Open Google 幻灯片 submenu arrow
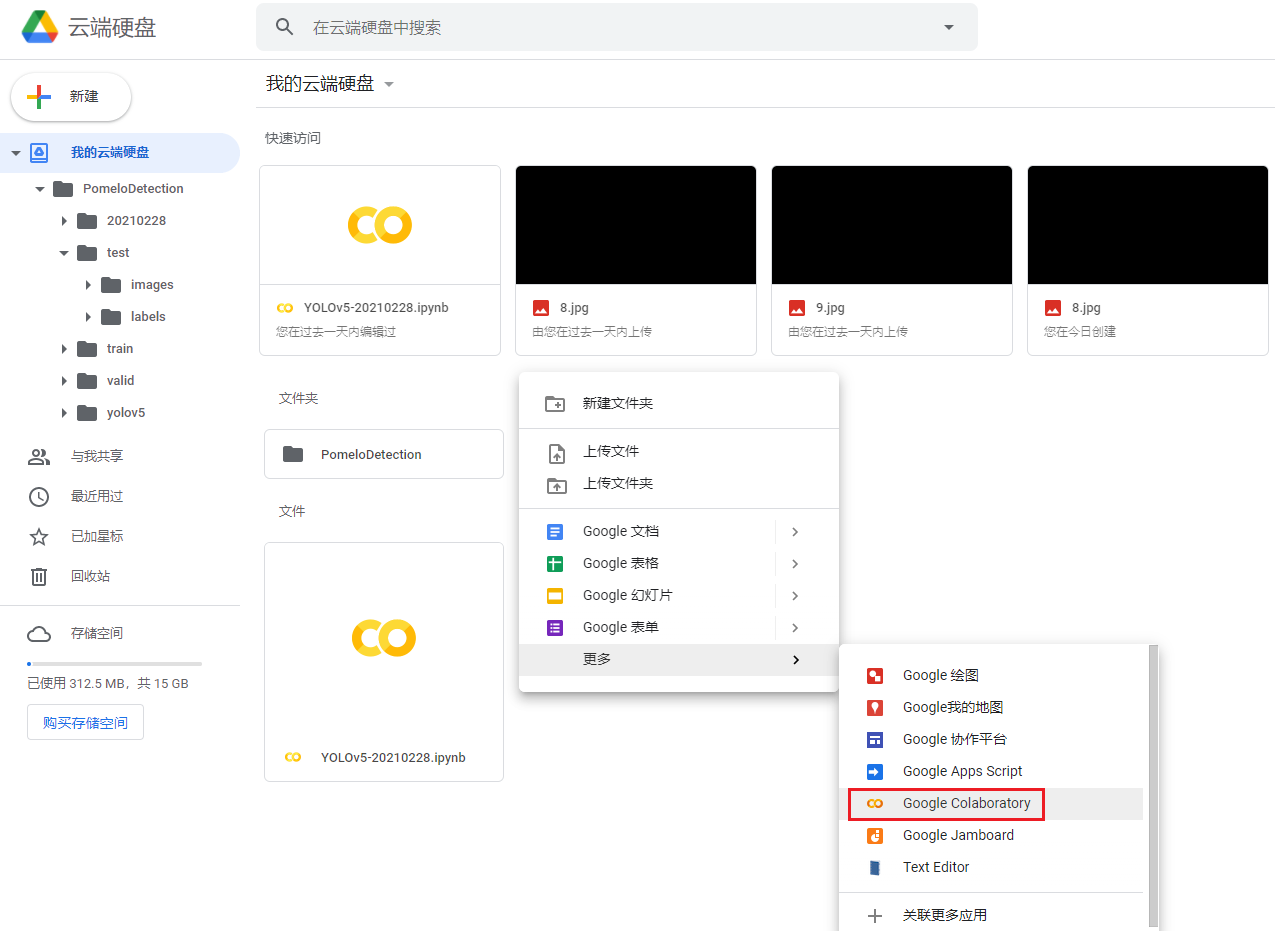This screenshot has width=1275, height=931. click(795, 596)
